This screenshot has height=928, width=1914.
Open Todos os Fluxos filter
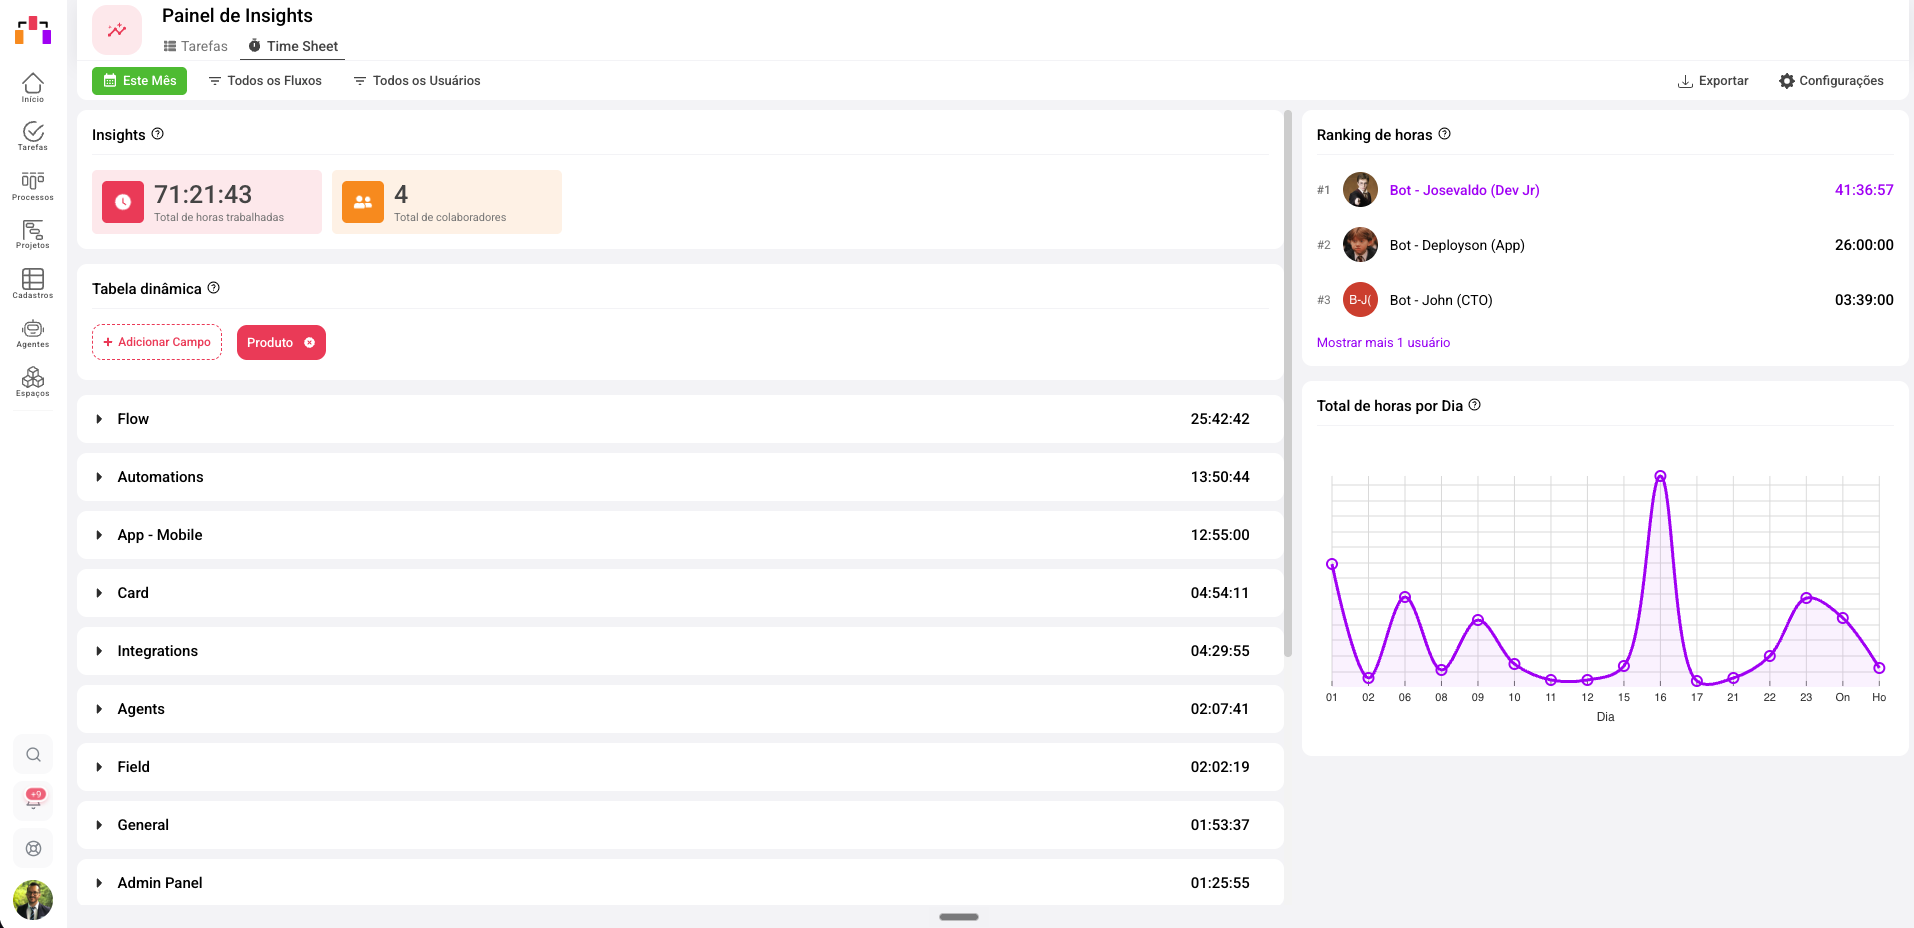tap(265, 81)
